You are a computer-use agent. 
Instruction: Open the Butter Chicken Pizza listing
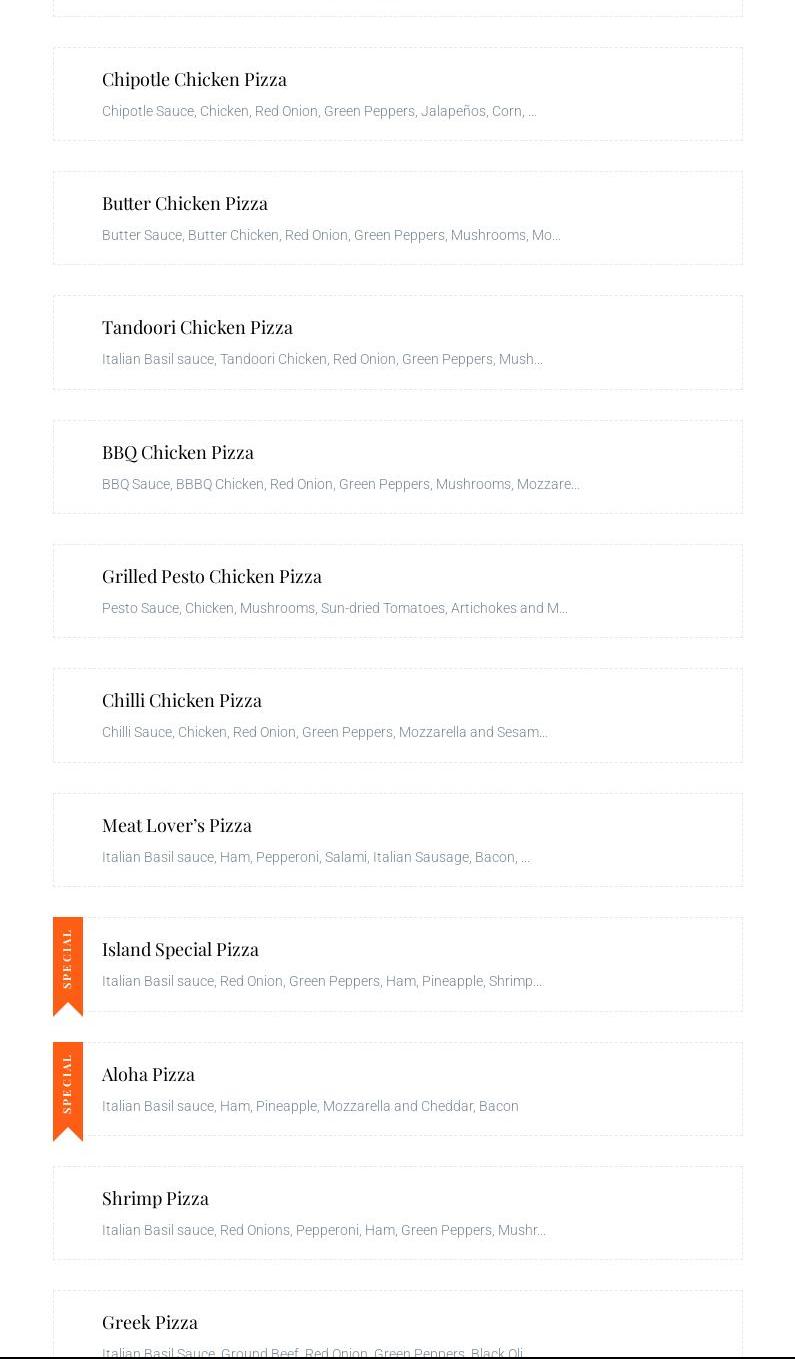[185, 203]
